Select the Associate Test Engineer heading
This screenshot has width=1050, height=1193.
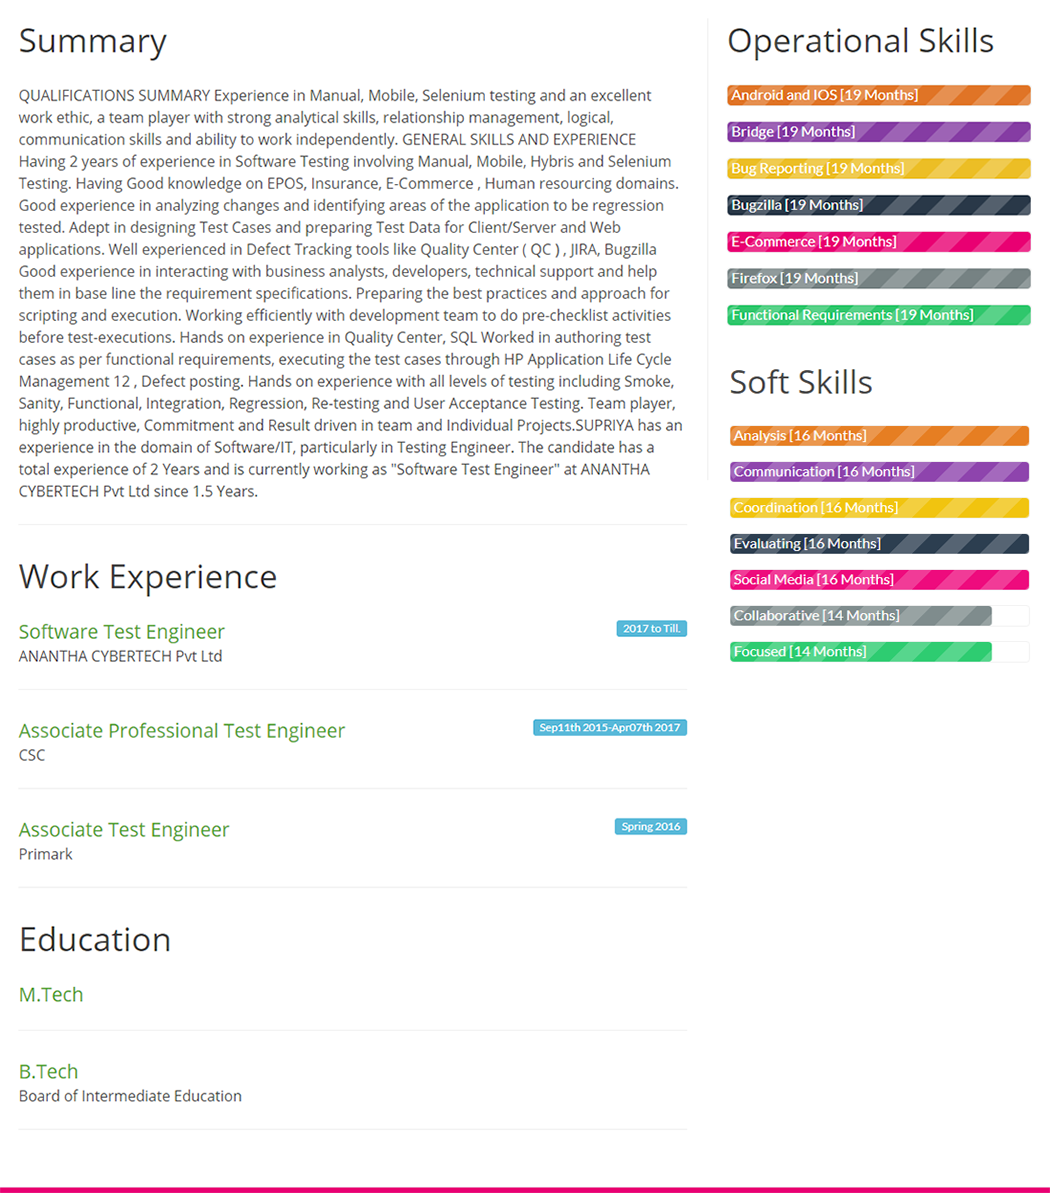click(124, 830)
